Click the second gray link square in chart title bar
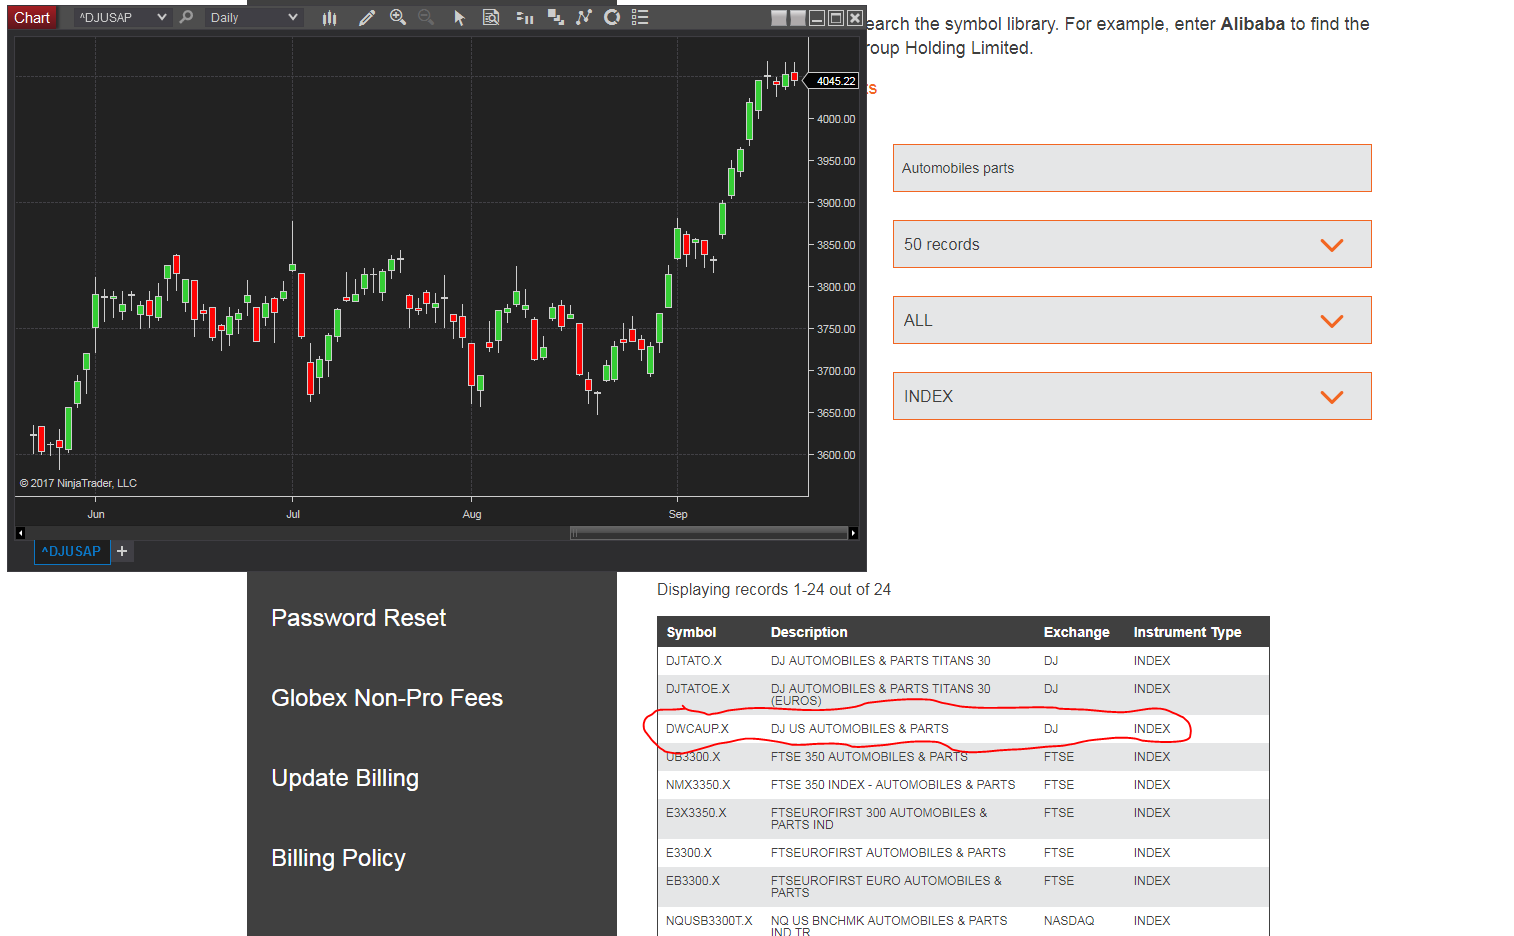Screen dimensions: 1514x936 pos(798,18)
